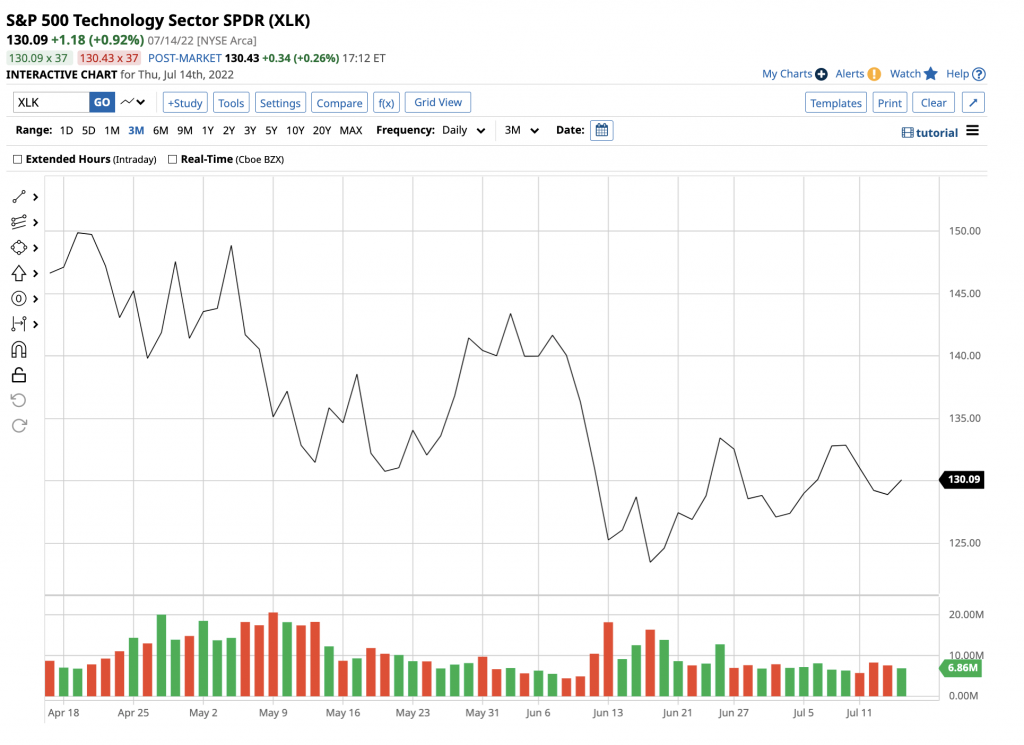Expand the measure tool submenu

point(36,324)
